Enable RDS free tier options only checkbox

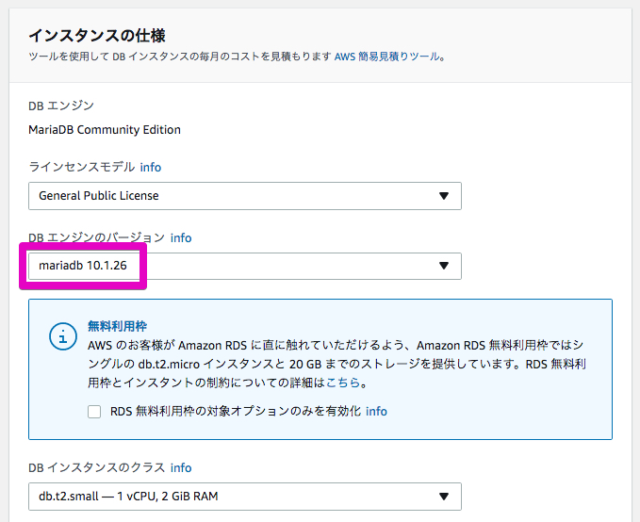point(94,411)
